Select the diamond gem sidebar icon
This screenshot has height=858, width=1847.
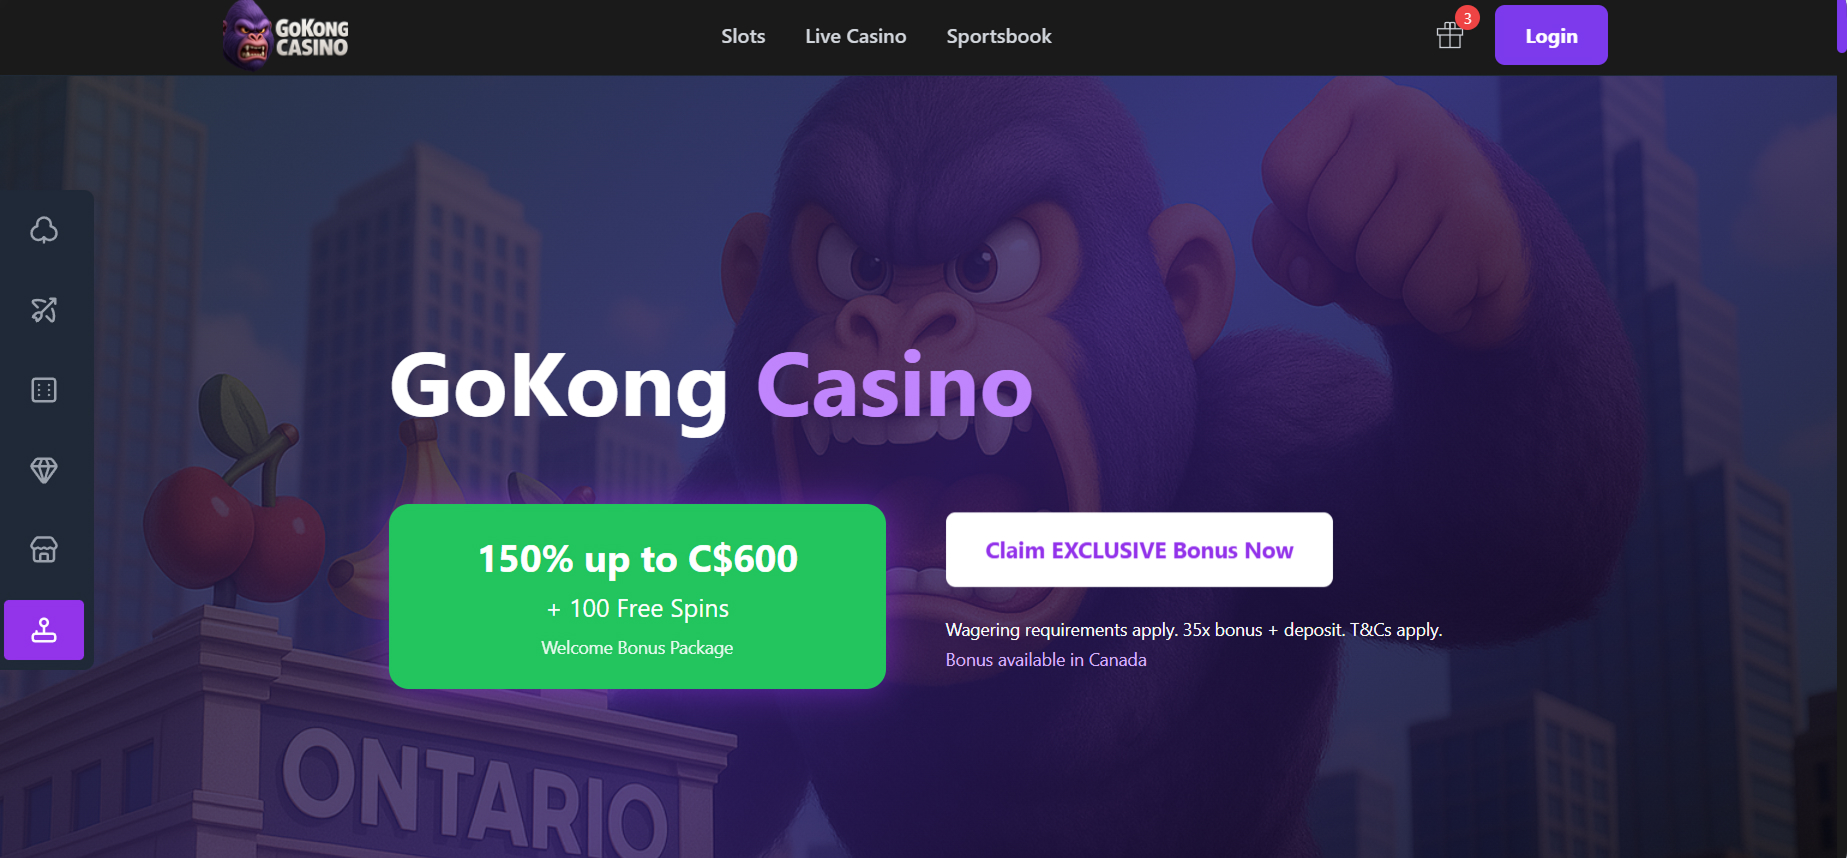[44, 470]
